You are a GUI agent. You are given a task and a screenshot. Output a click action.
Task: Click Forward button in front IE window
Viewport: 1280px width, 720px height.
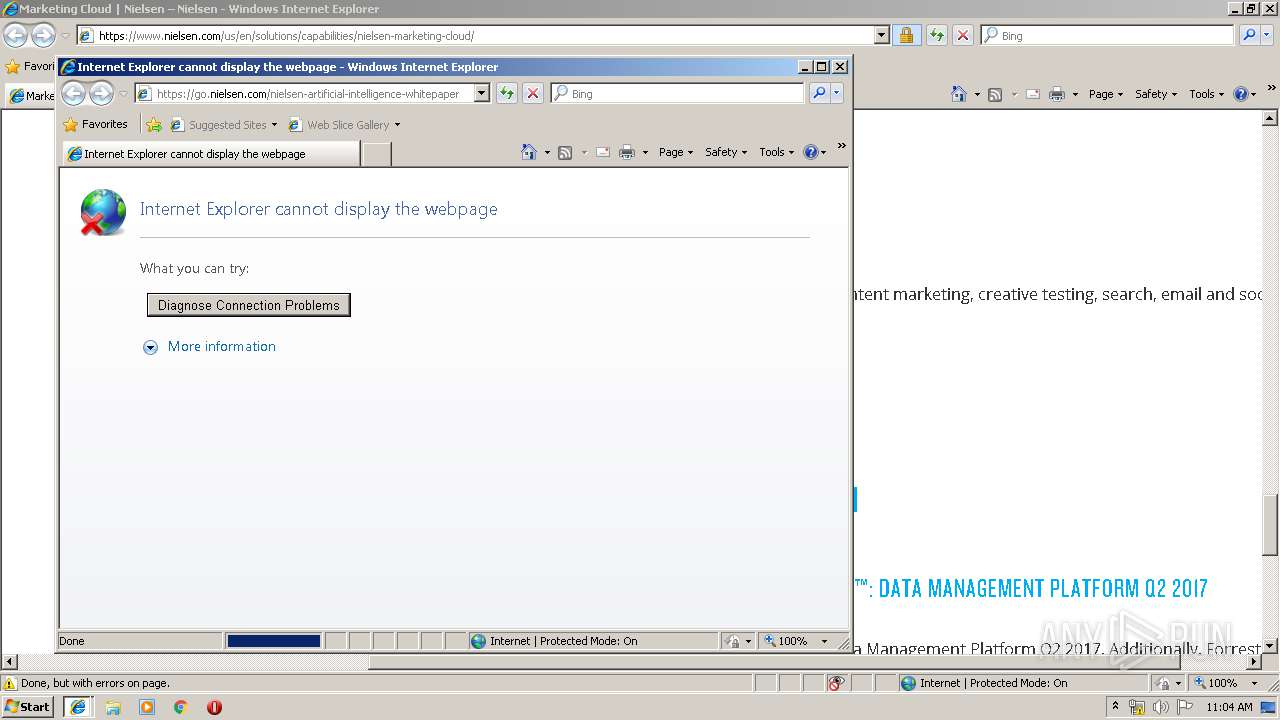point(101,94)
